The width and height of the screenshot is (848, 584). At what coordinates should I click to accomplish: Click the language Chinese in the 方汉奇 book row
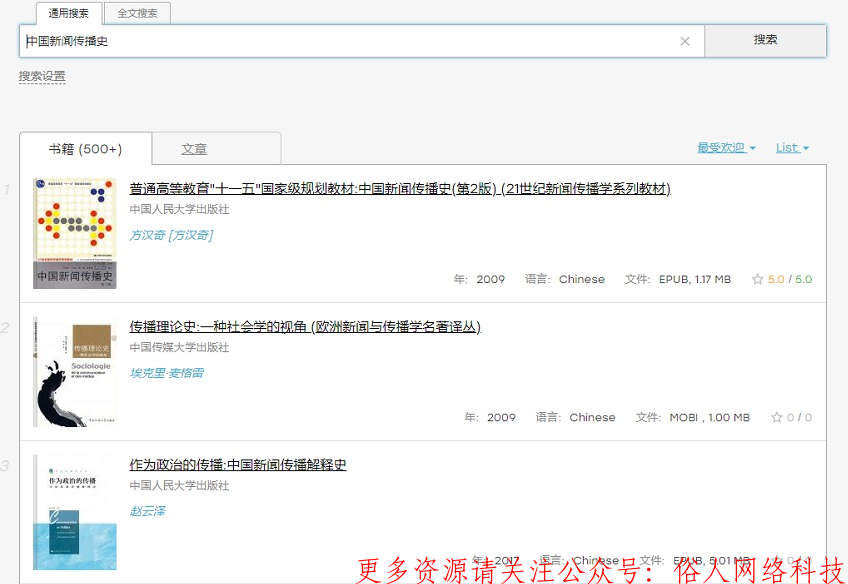tap(582, 279)
